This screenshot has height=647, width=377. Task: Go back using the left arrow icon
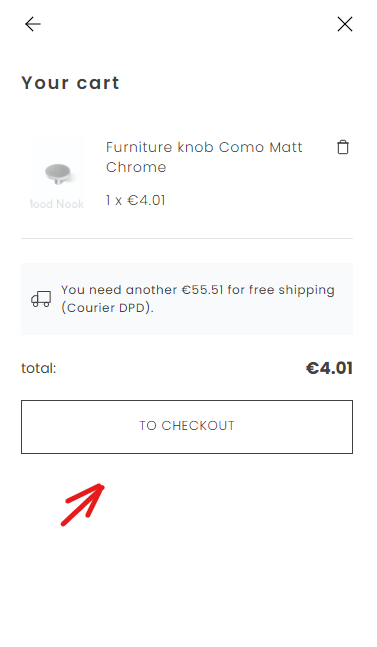click(33, 24)
